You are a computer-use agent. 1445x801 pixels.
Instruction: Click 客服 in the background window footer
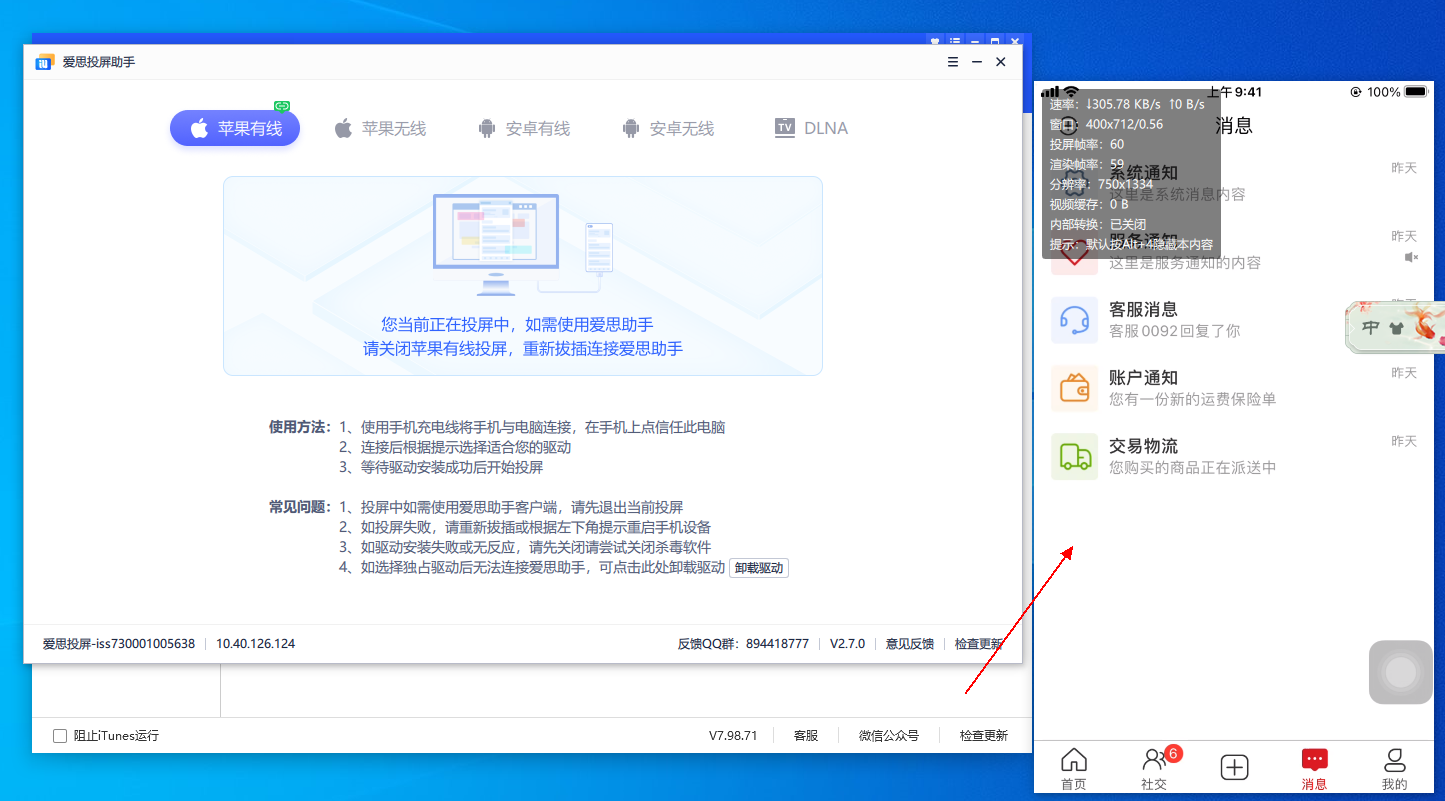pos(806,736)
